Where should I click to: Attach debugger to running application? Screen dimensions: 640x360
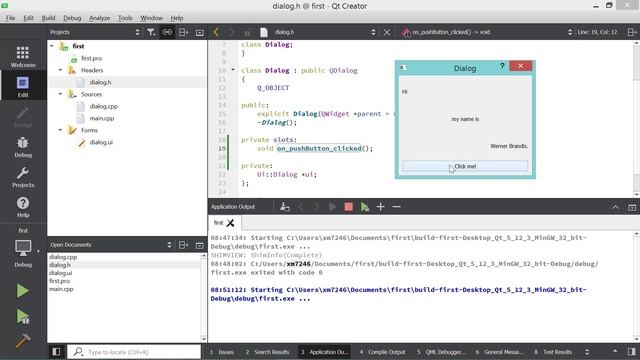tap(364, 207)
